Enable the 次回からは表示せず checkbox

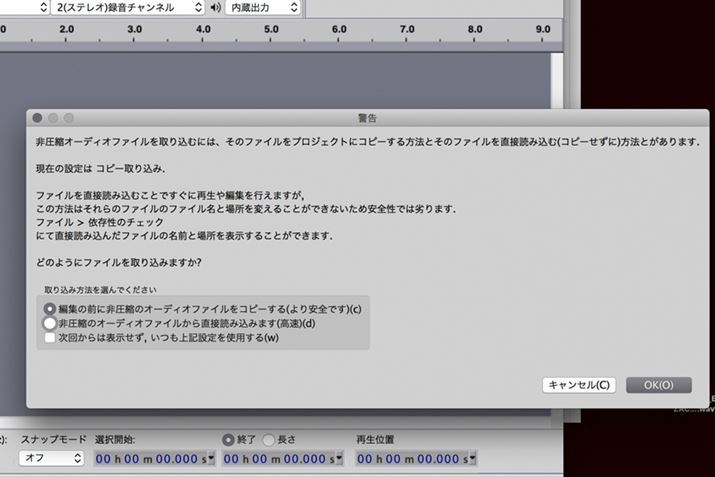(50, 338)
